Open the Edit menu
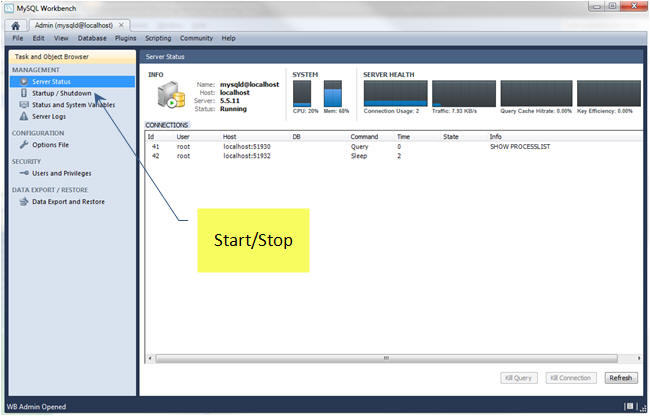The width and height of the screenshot is (650, 416). click(39, 38)
